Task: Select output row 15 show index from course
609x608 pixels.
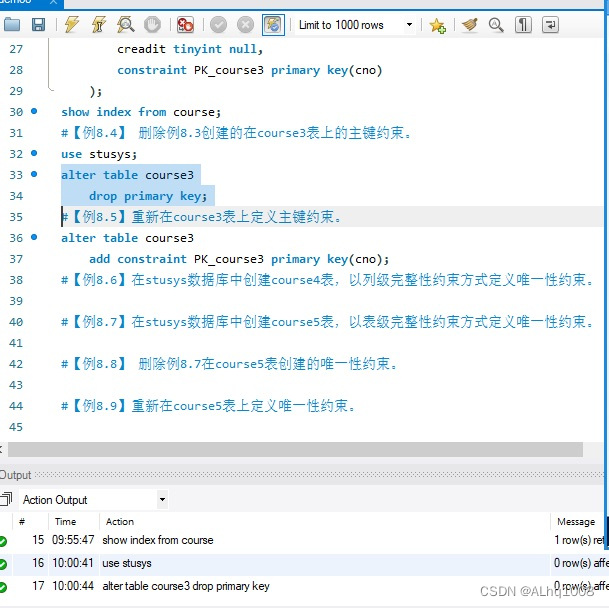Action: [303, 540]
